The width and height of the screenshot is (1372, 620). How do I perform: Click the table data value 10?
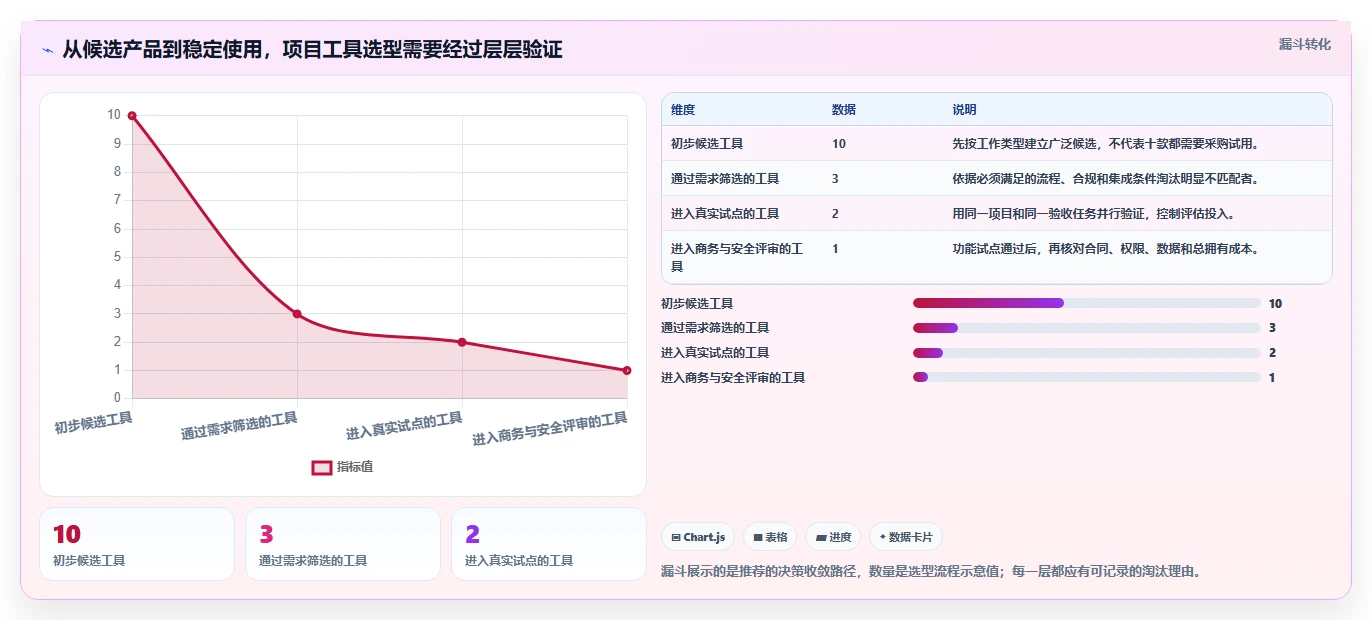pyautogui.click(x=839, y=144)
